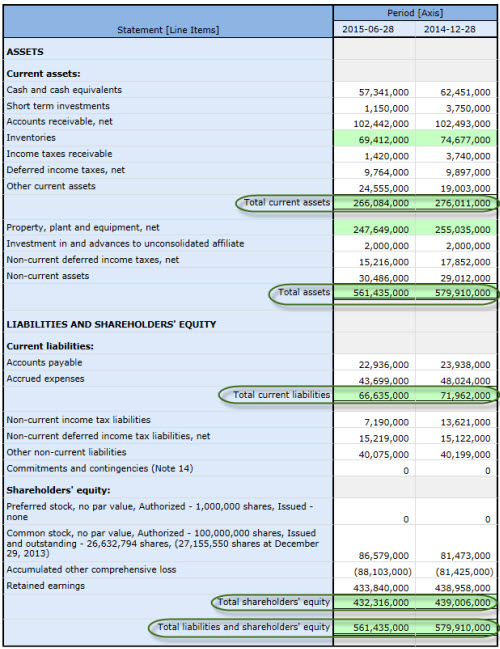Viewport: 500px width, 649px height.
Task: Select Commitments and contingencies (Note 14) label
Action: (x=100, y=469)
